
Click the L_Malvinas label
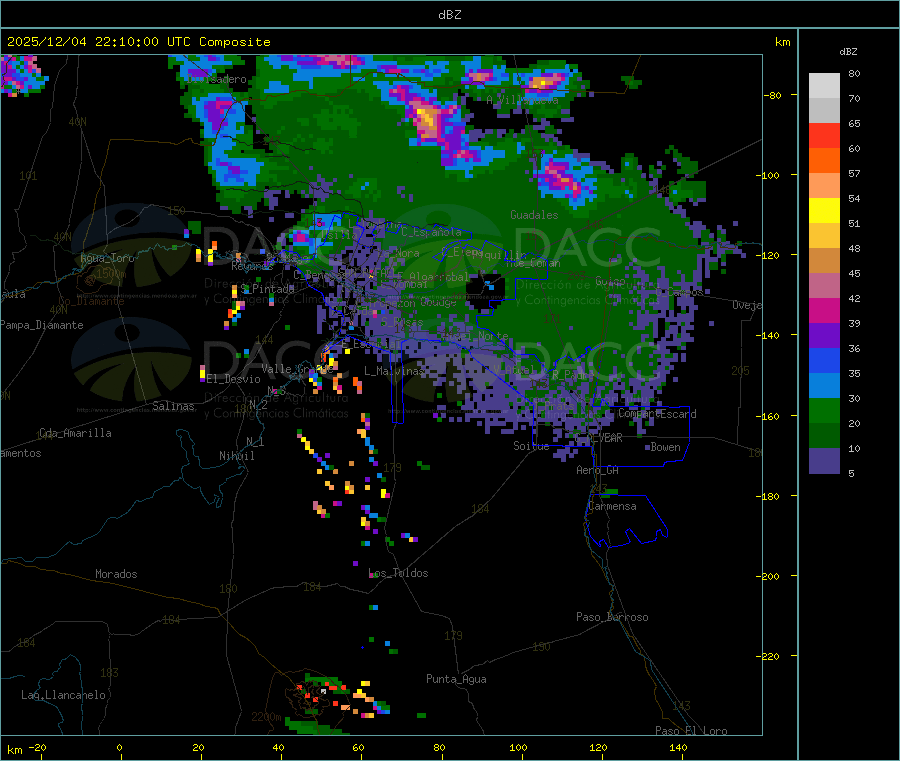(x=394, y=371)
